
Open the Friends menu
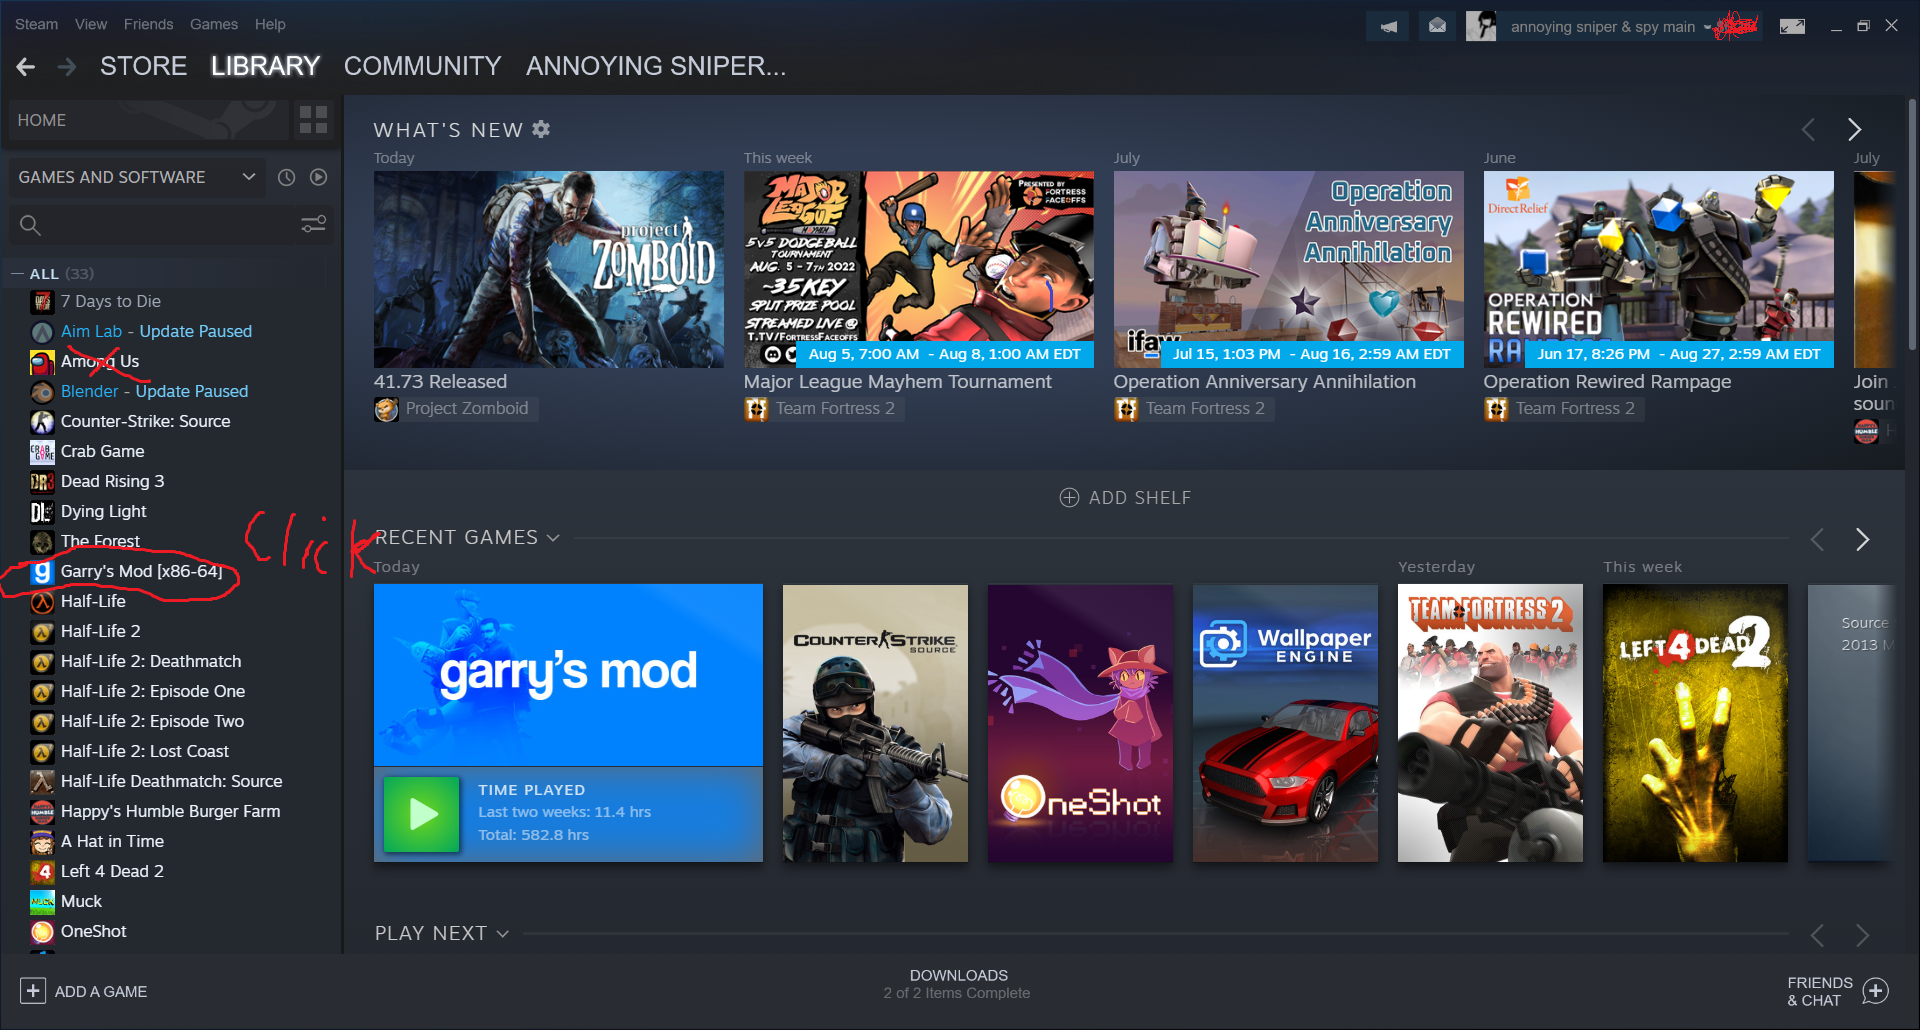tap(149, 24)
